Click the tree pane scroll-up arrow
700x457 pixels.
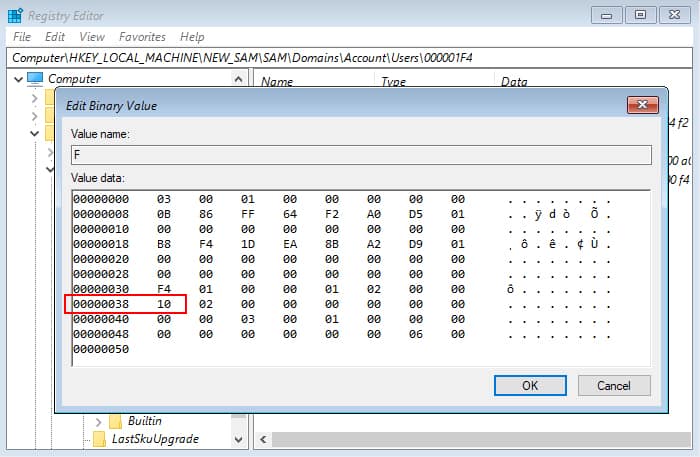[238, 79]
